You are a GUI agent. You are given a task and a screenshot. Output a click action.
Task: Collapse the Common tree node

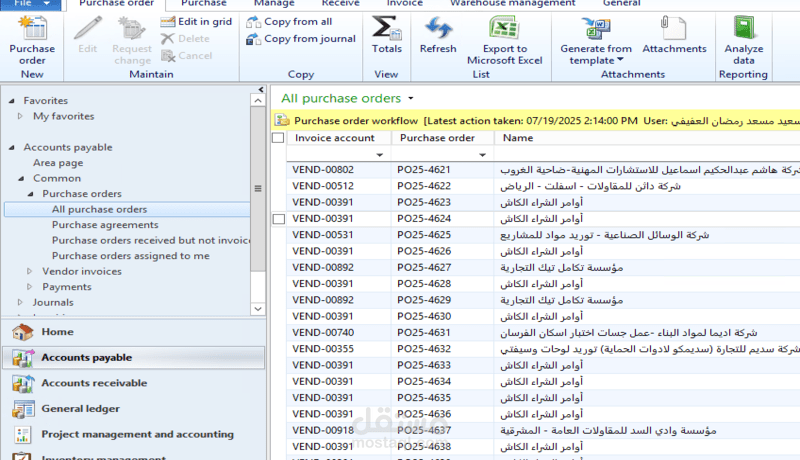click(21, 178)
